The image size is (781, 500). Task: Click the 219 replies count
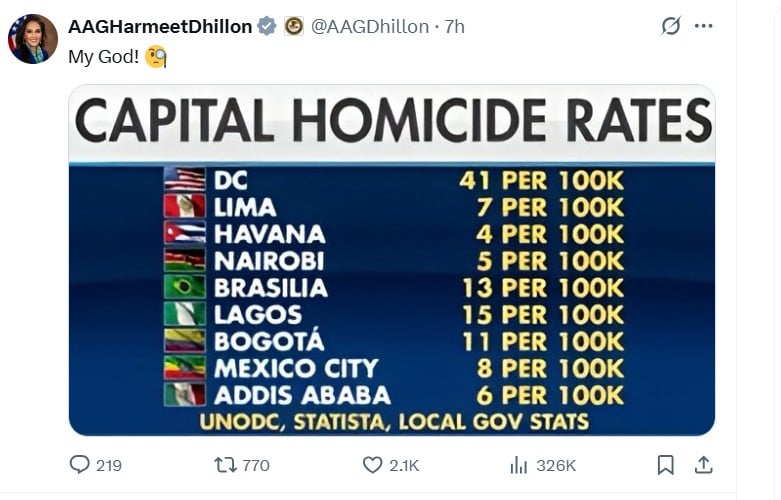tap(109, 465)
